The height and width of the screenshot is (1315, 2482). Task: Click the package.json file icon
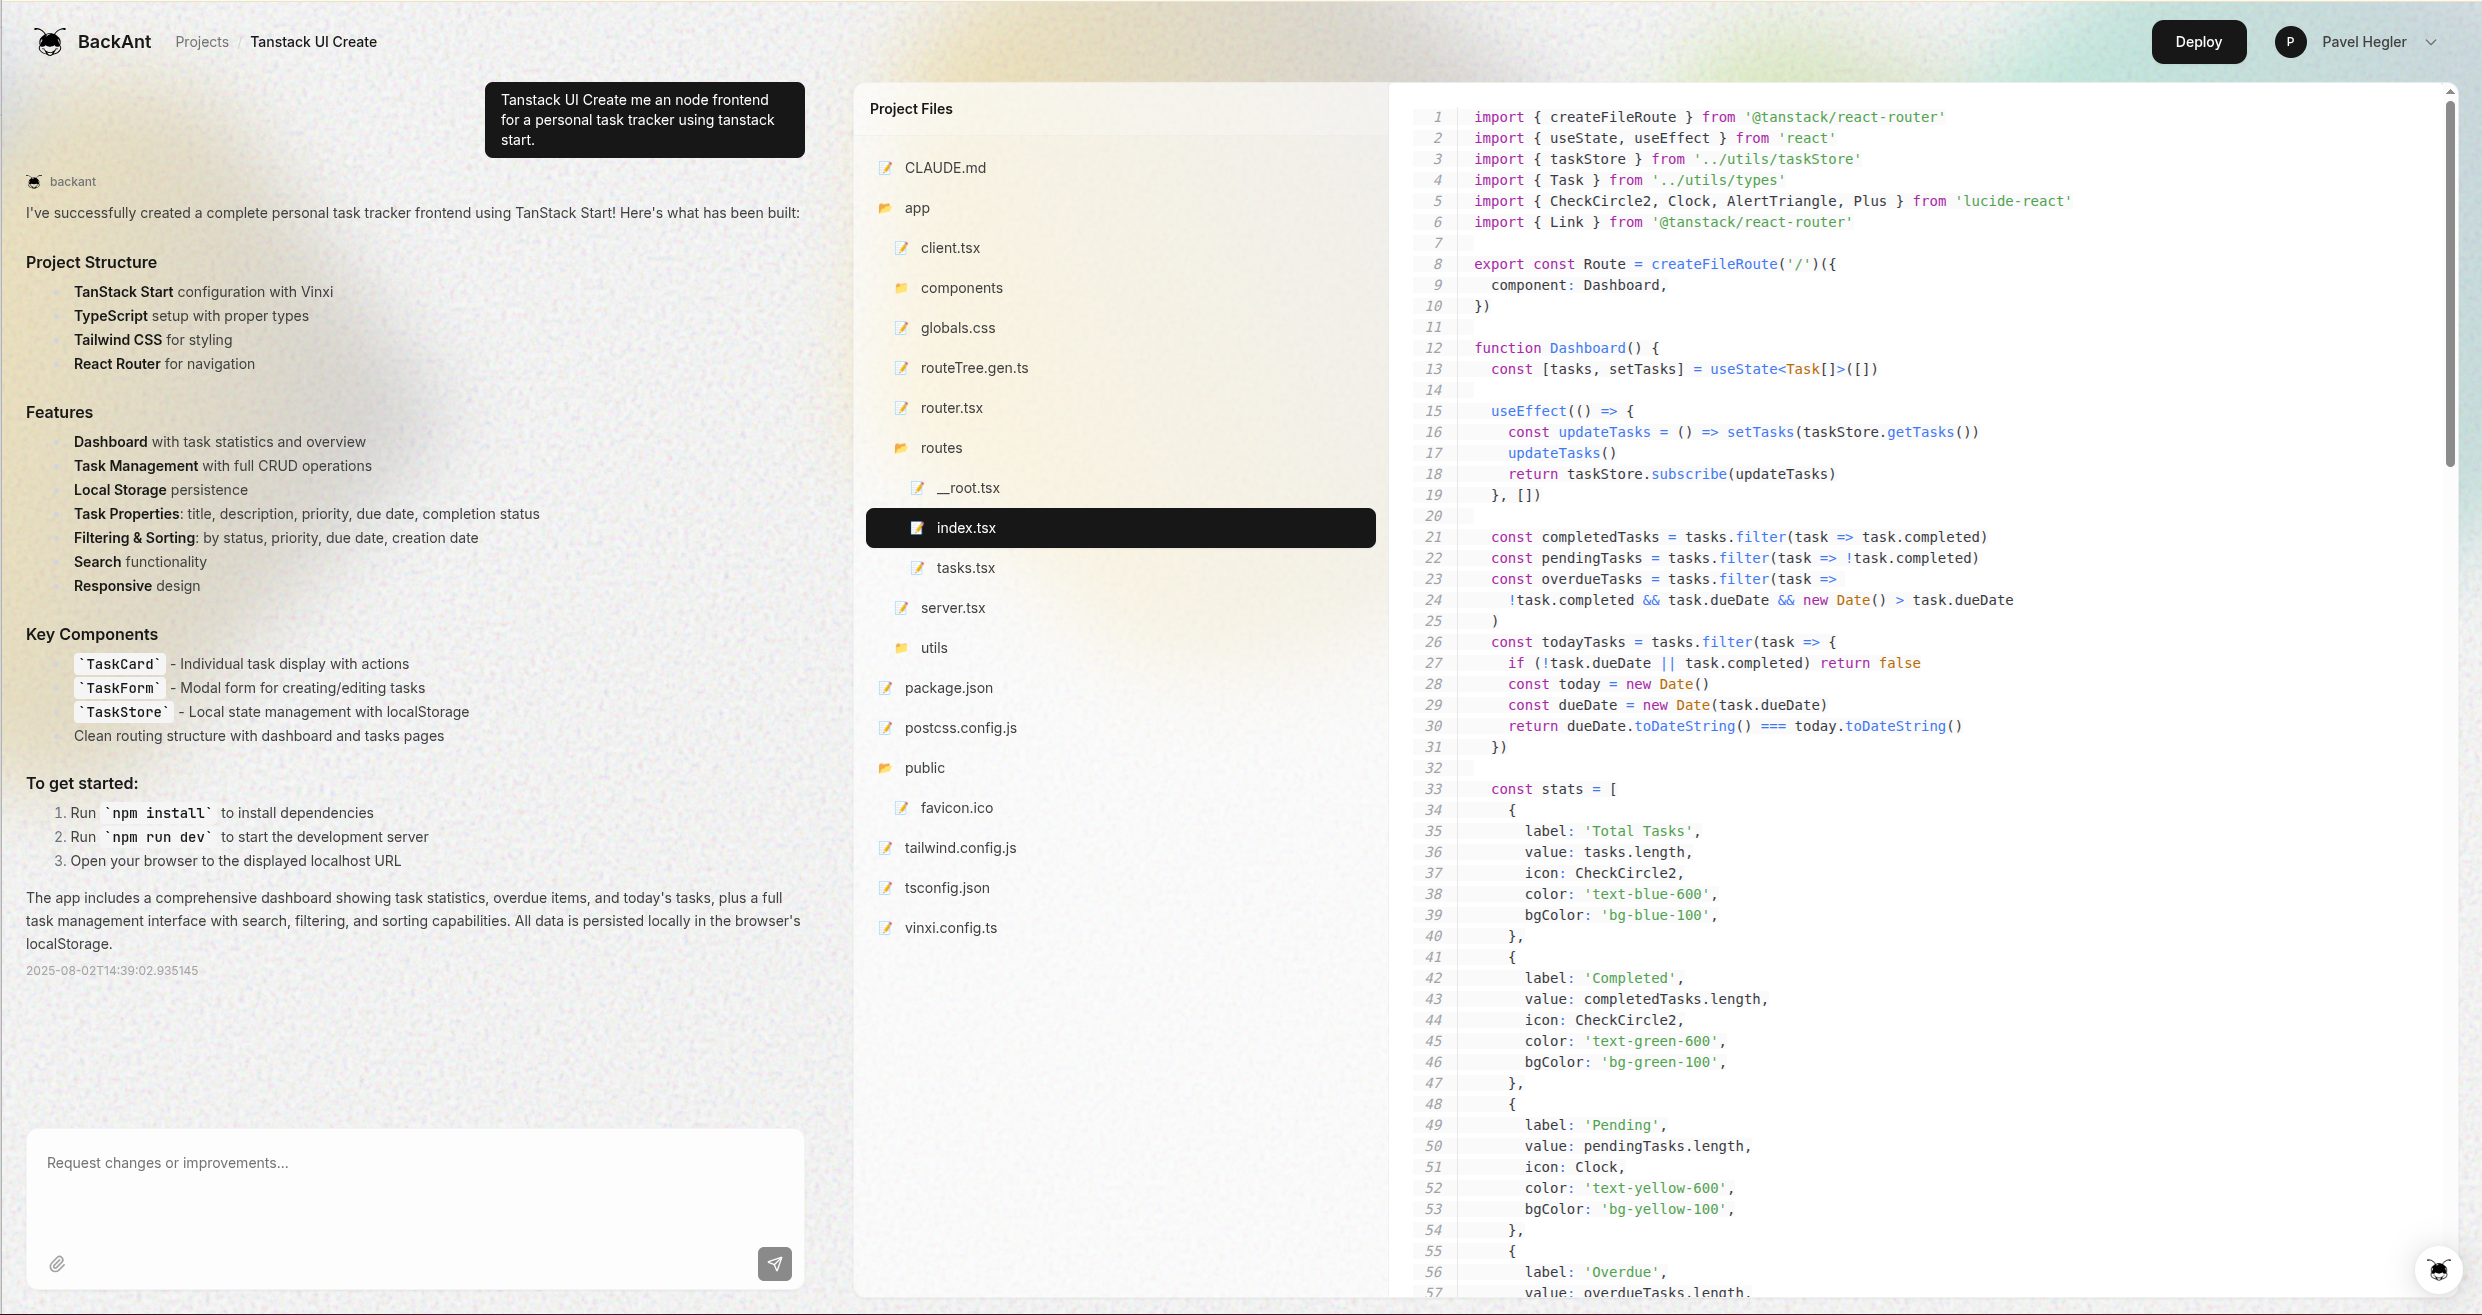coord(885,688)
